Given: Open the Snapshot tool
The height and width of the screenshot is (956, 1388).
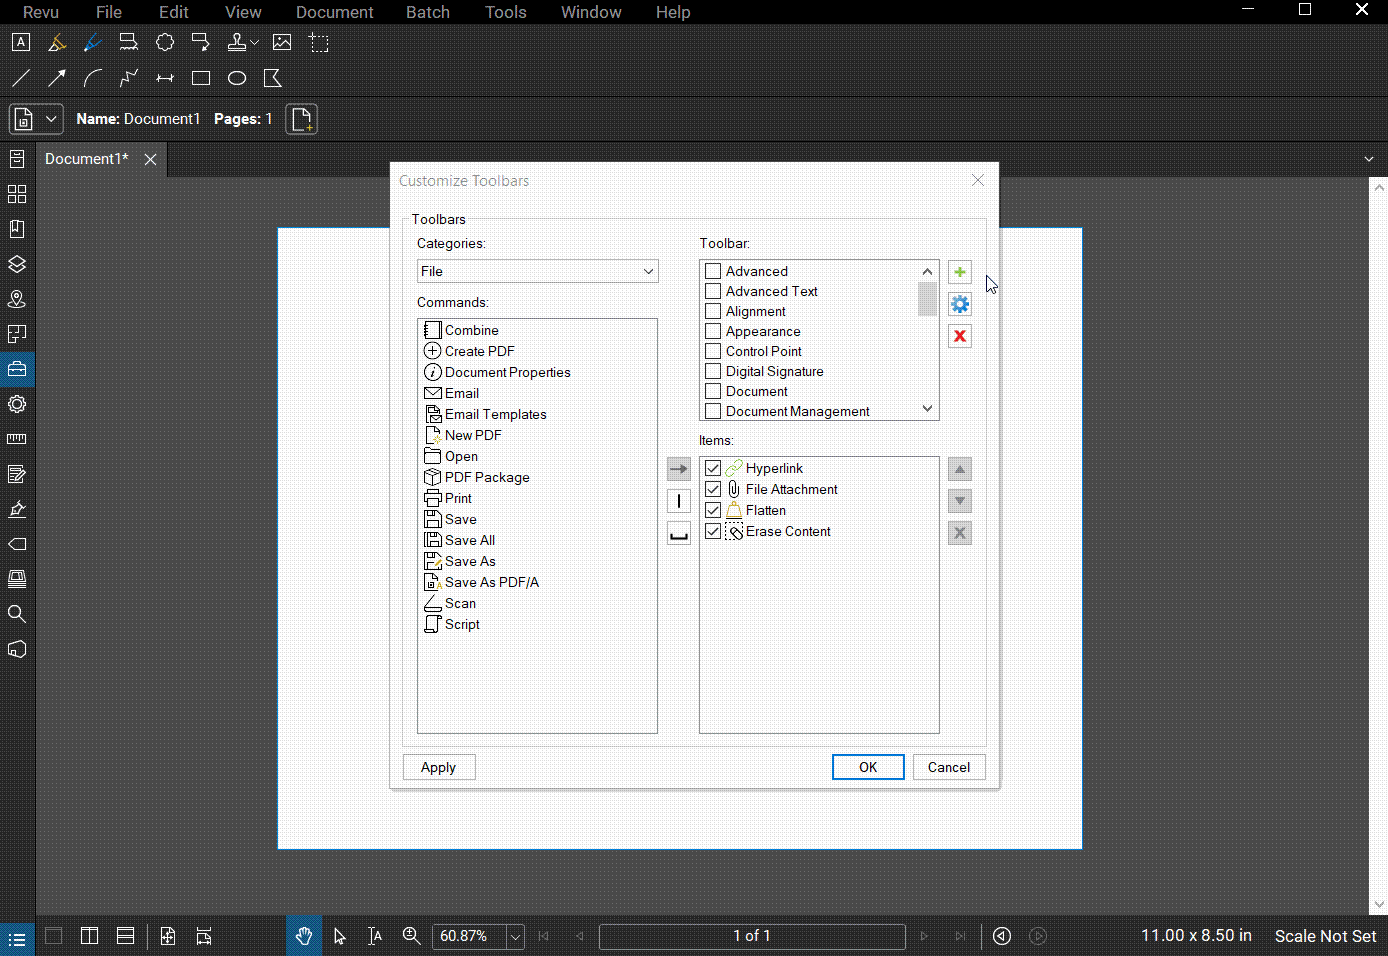Looking at the screenshot, I should 319,42.
